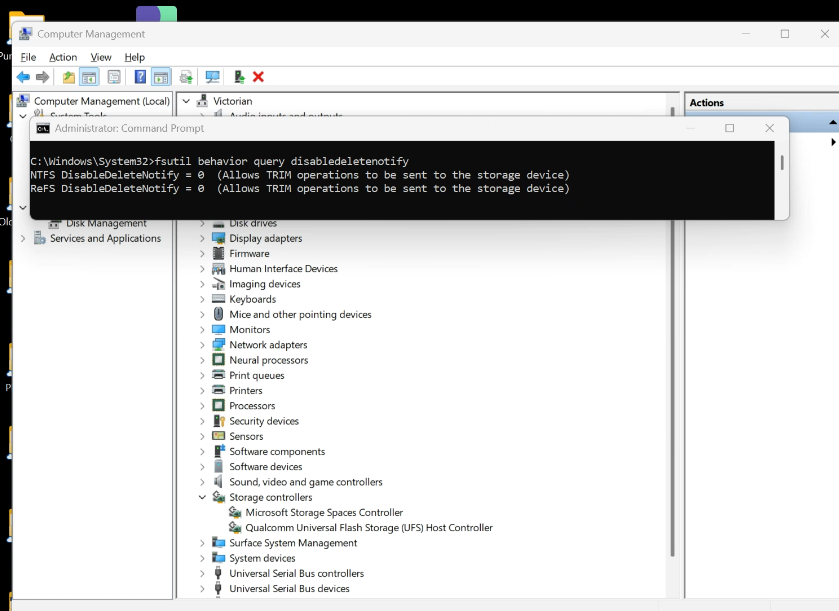Click the Command Prompt vertical scrollbar thumb
Image resolution: width=839 pixels, height=611 pixels.
782,163
